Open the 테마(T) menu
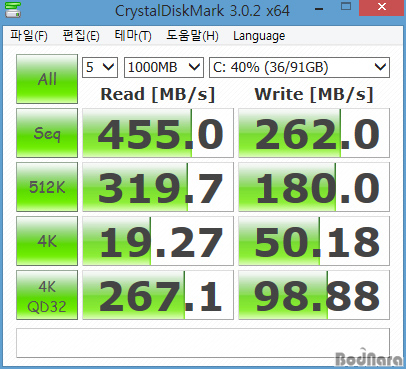This screenshot has width=406, height=369. [133, 36]
